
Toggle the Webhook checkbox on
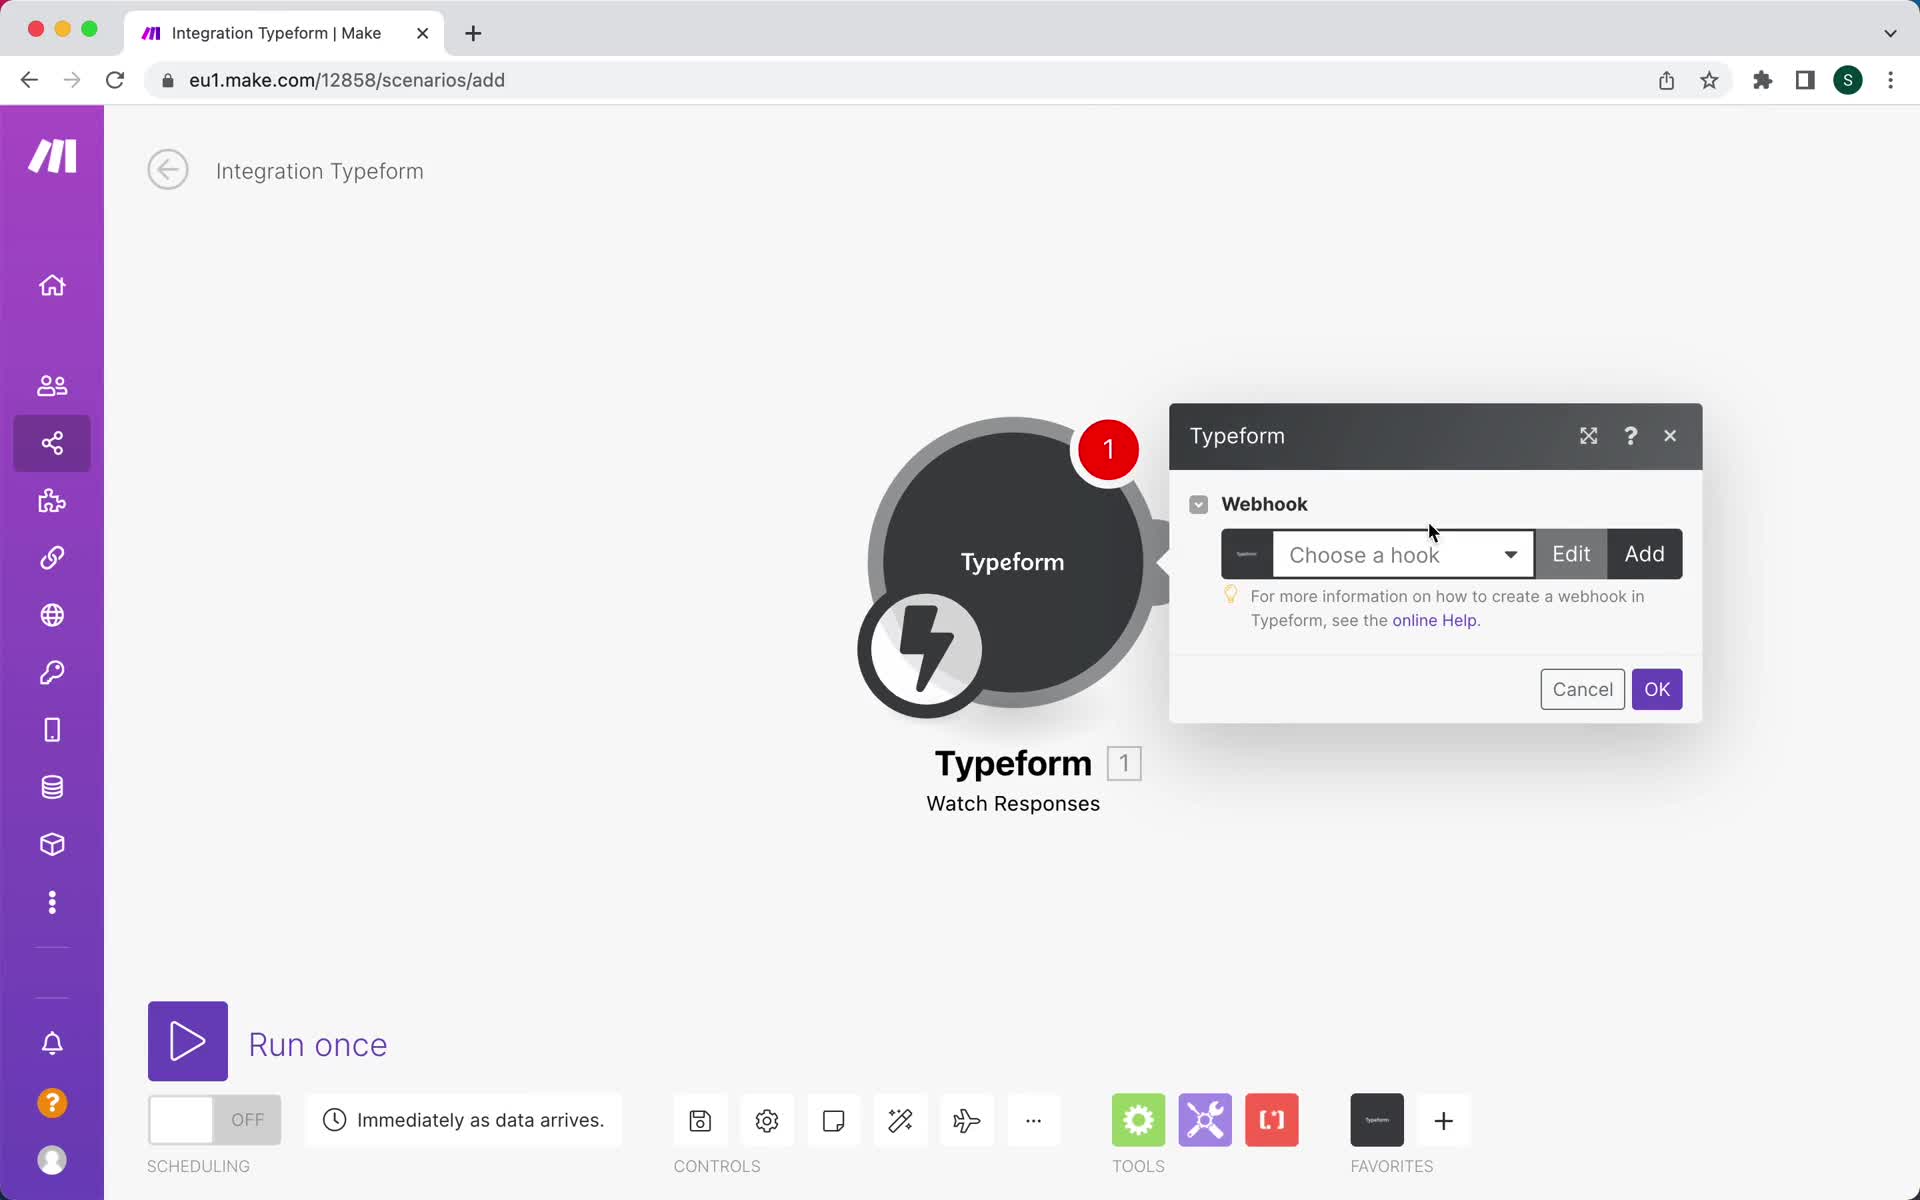point(1198,502)
